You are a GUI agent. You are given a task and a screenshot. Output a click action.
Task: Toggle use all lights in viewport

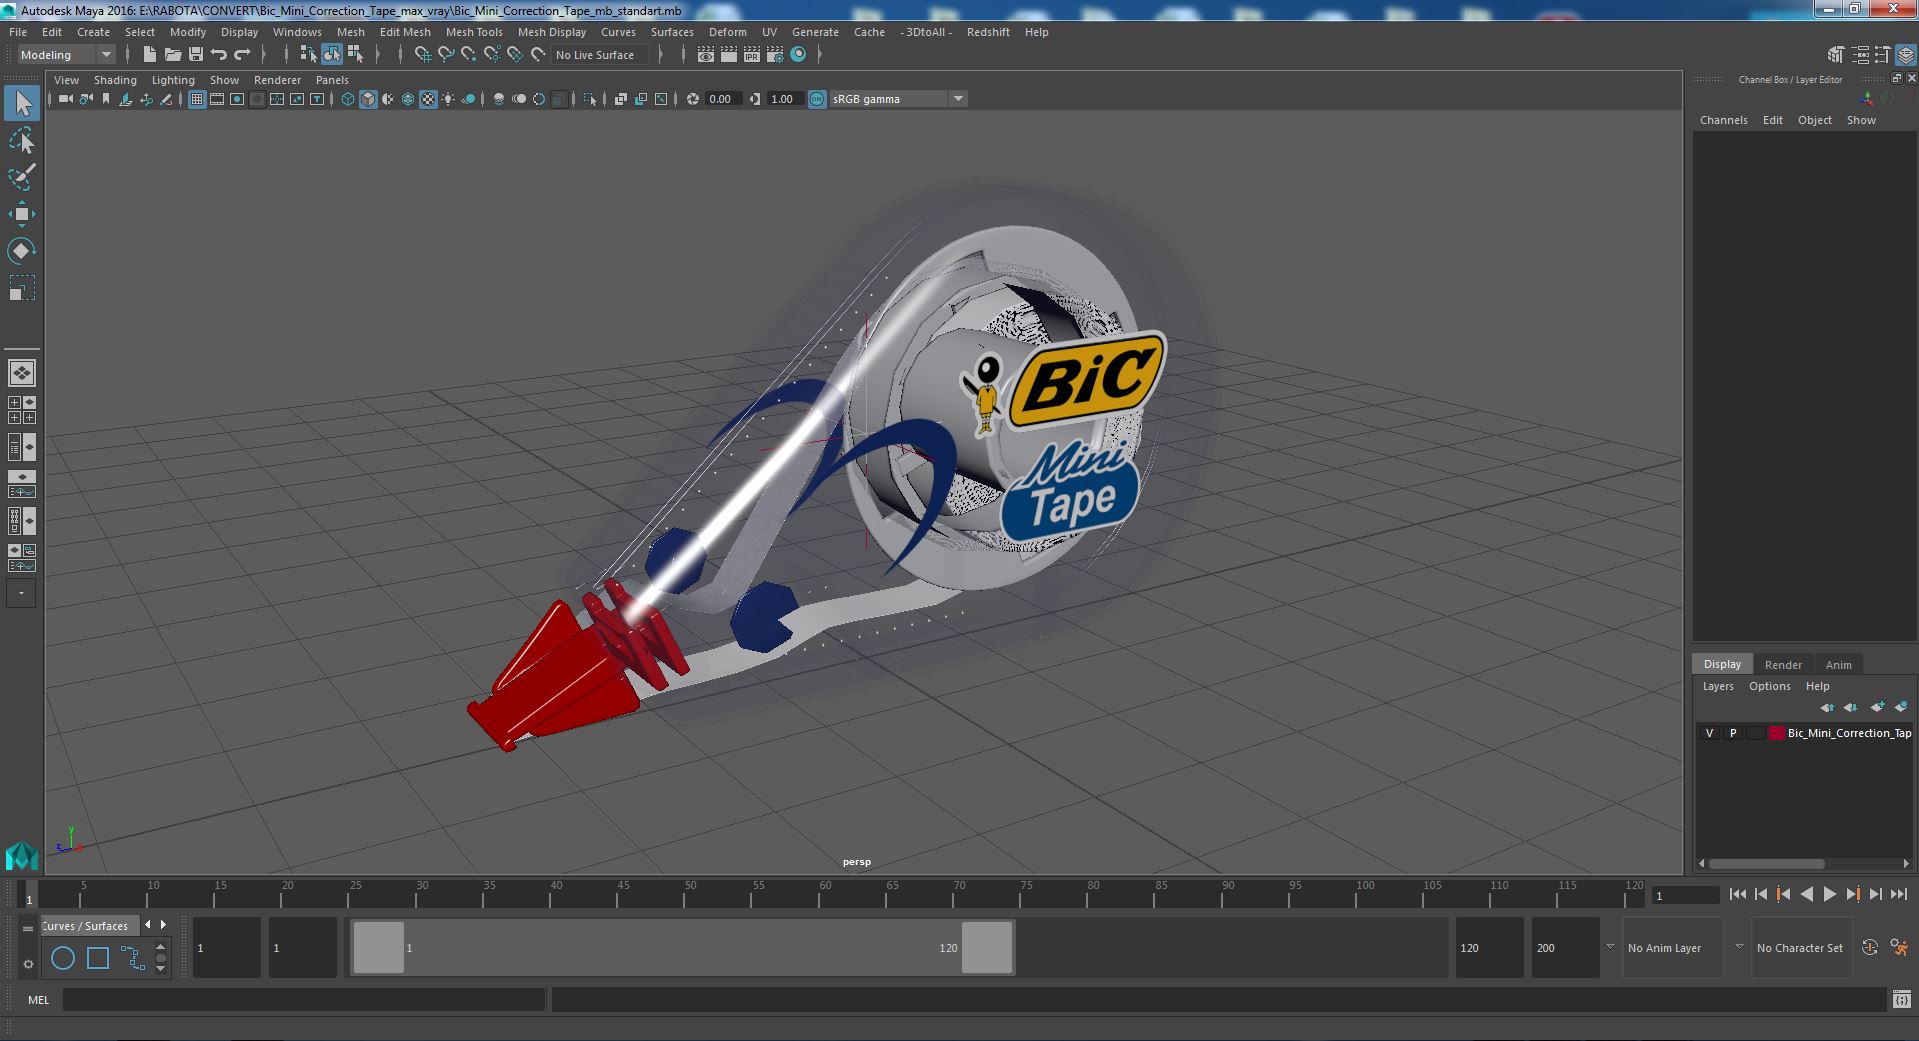click(x=448, y=99)
